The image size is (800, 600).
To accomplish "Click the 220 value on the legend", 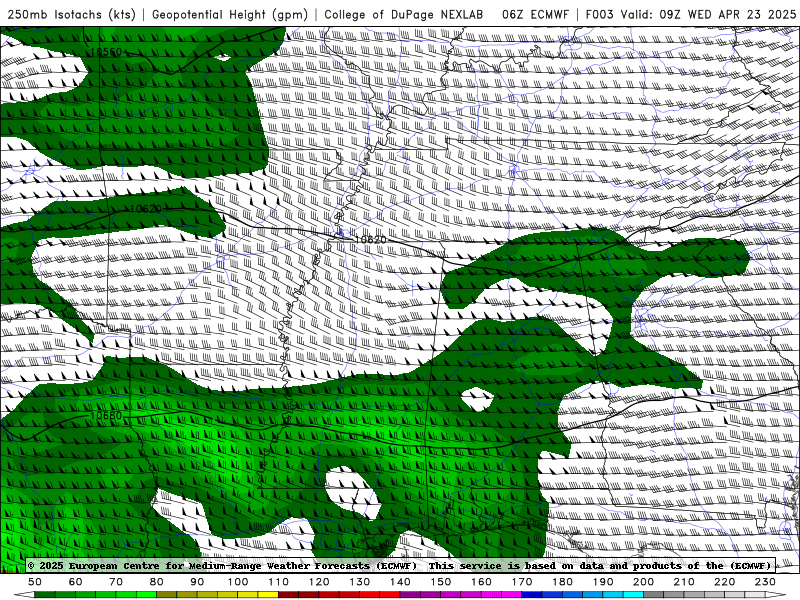I will click(724, 582).
